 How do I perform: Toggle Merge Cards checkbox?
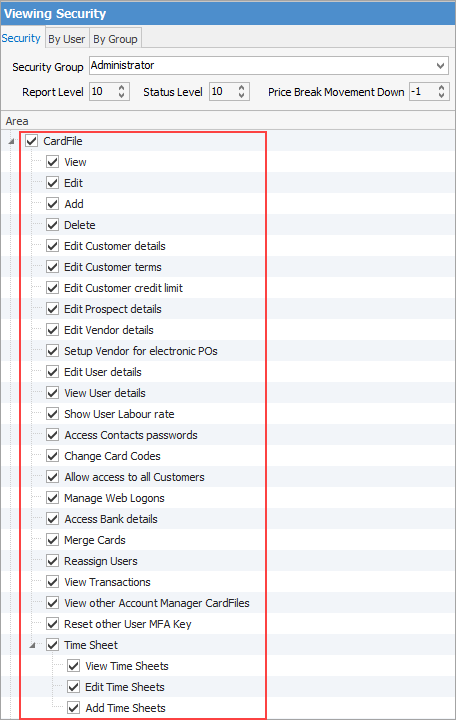point(52,540)
